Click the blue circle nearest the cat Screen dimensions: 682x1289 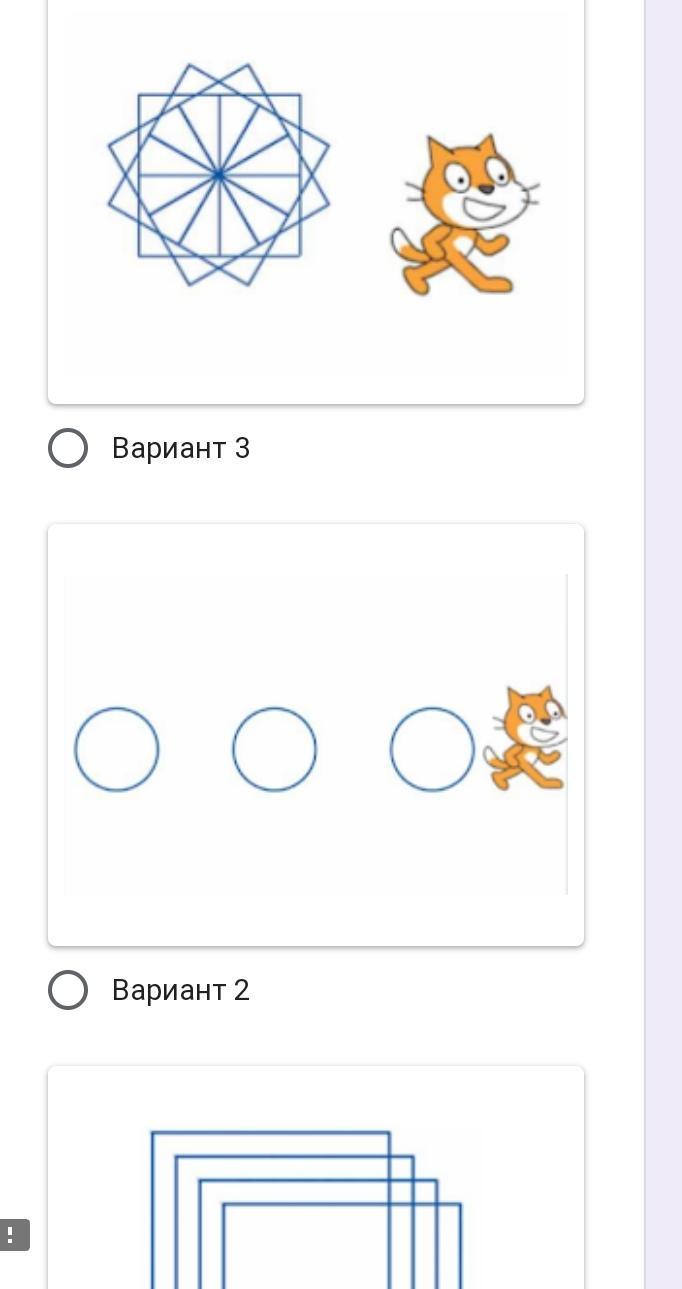(x=432, y=749)
